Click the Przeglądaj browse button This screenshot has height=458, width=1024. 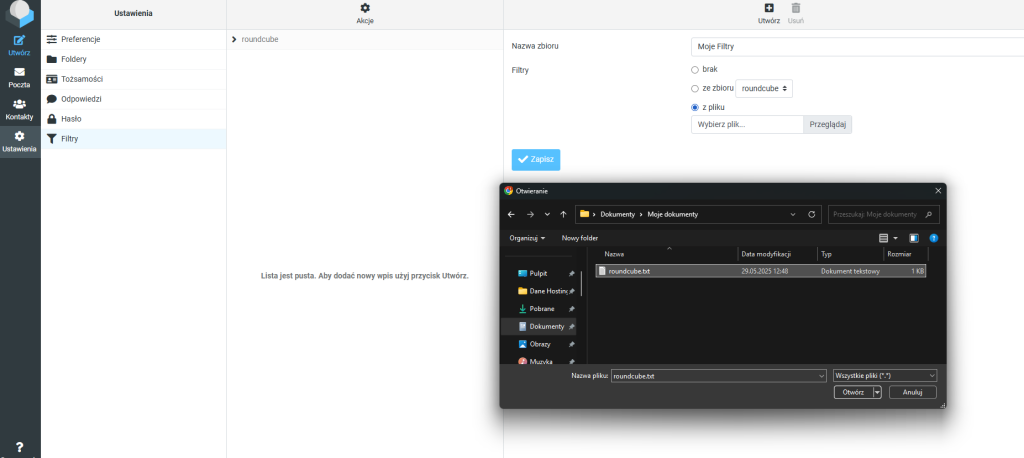pos(827,124)
